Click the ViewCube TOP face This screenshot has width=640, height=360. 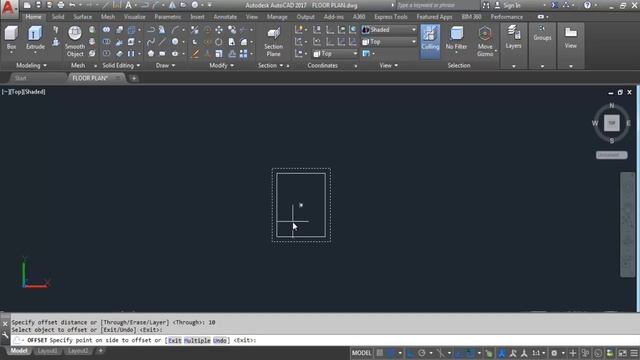pyautogui.click(x=611, y=123)
